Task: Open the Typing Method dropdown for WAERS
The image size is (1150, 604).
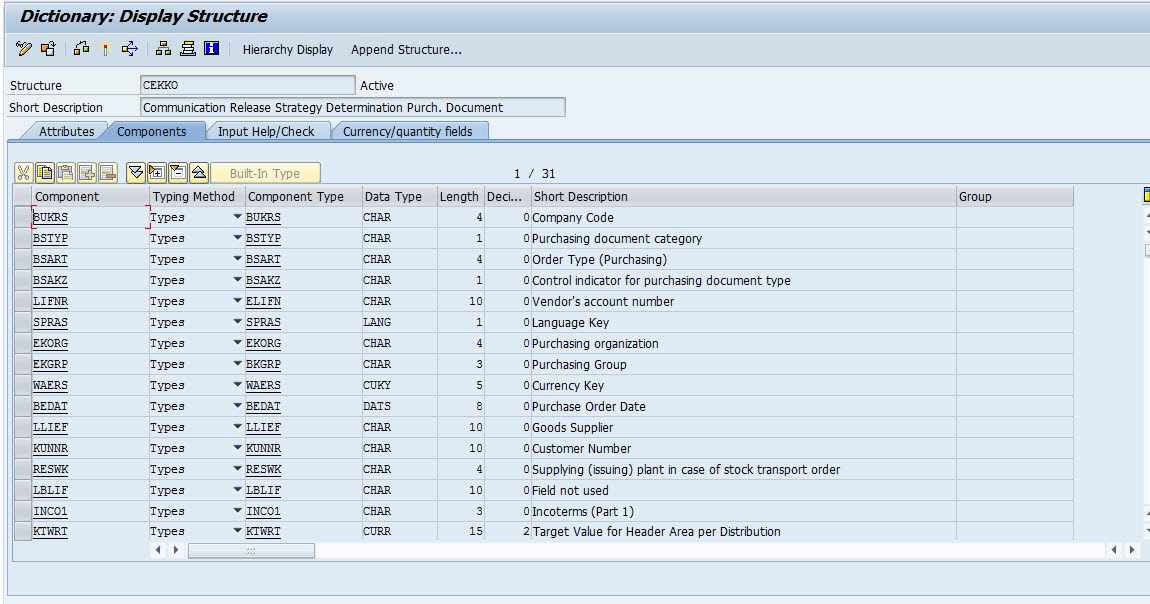Action: pos(237,385)
